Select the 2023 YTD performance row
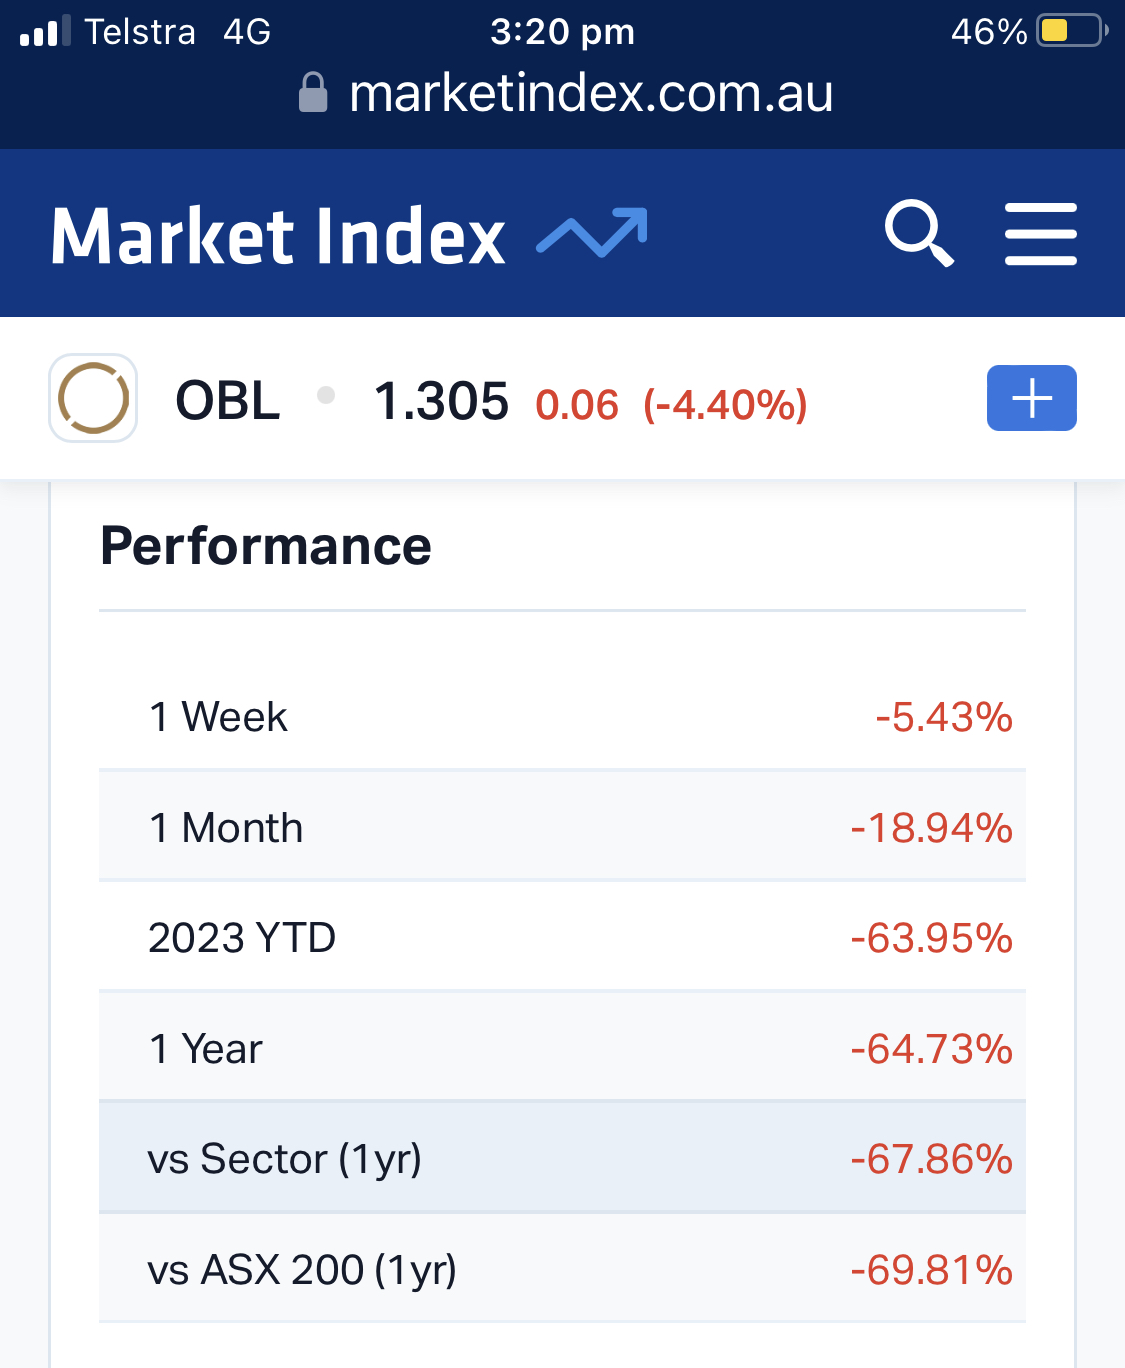Image resolution: width=1125 pixels, height=1368 pixels. coord(562,938)
